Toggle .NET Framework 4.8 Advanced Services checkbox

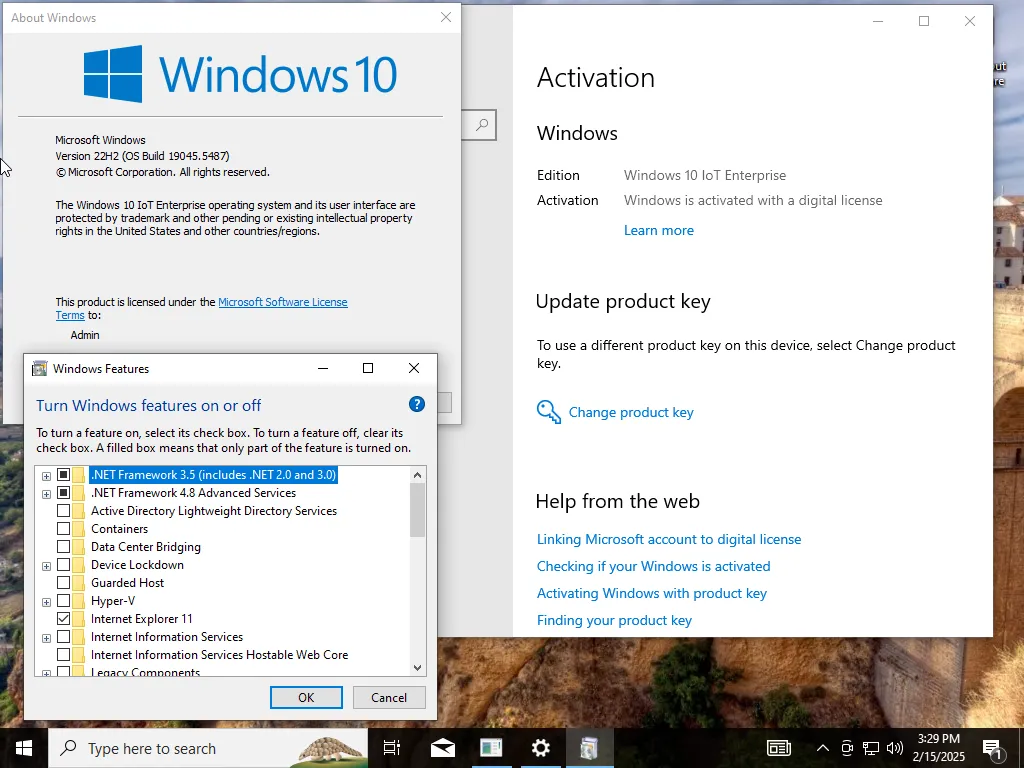pyautogui.click(x=63, y=492)
